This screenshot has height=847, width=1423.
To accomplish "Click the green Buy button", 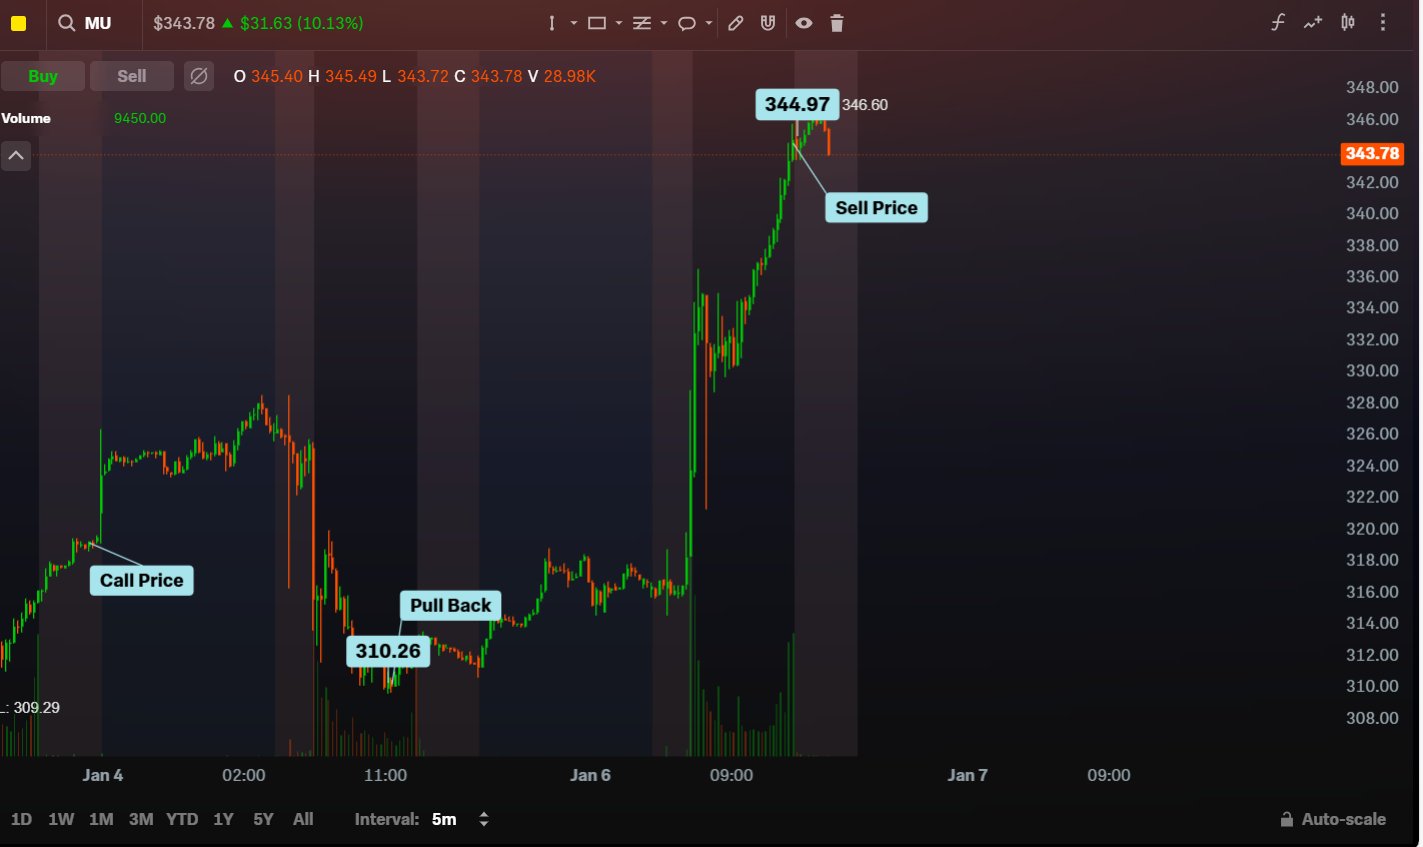I will pyautogui.click(x=43, y=76).
